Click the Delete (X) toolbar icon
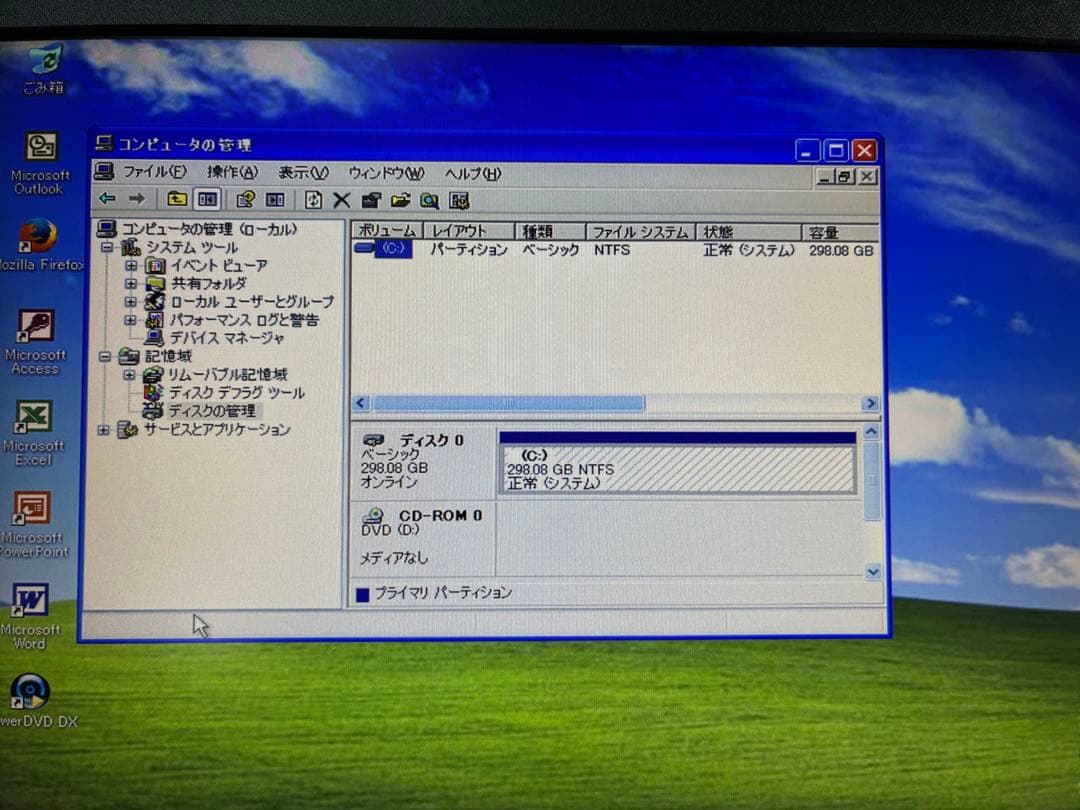This screenshot has width=1080, height=810. (341, 200)
